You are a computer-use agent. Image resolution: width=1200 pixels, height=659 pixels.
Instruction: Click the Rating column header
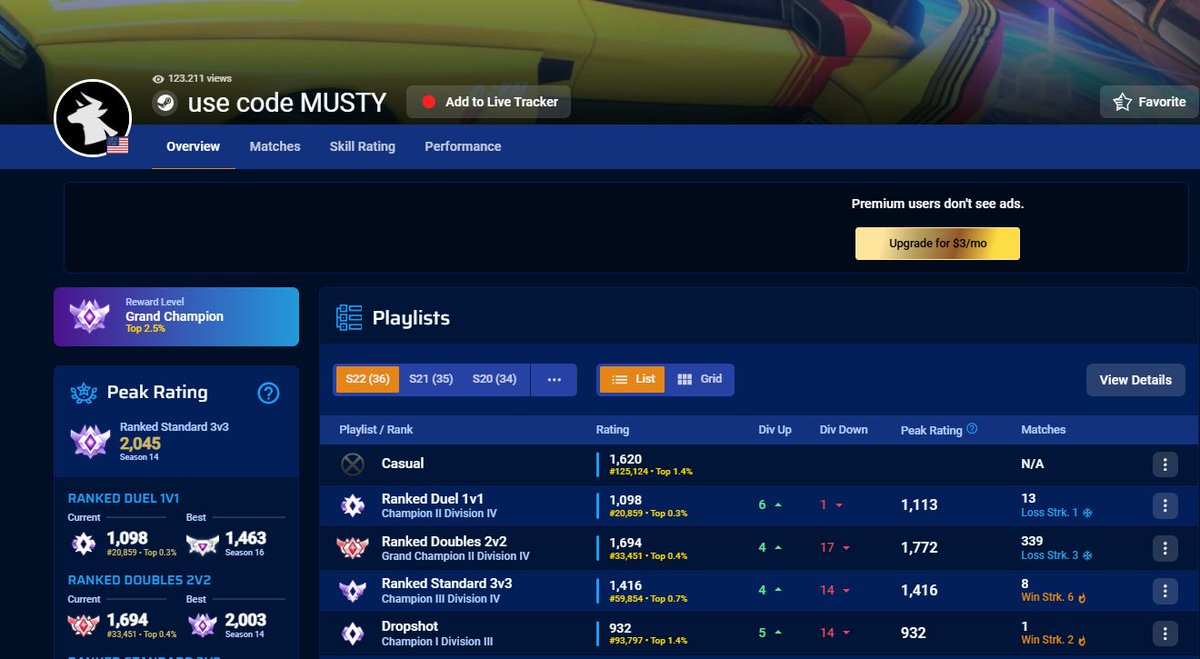click(x=613, y=429)
